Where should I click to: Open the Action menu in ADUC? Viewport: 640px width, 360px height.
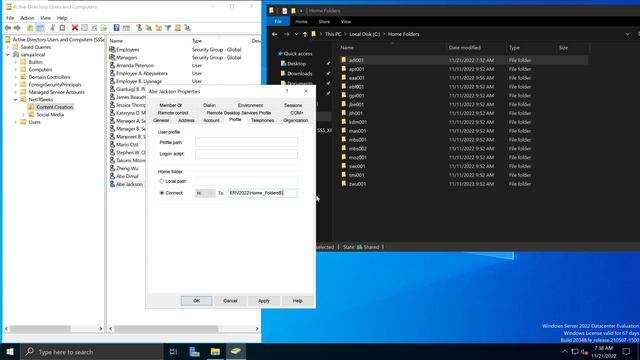27,18
